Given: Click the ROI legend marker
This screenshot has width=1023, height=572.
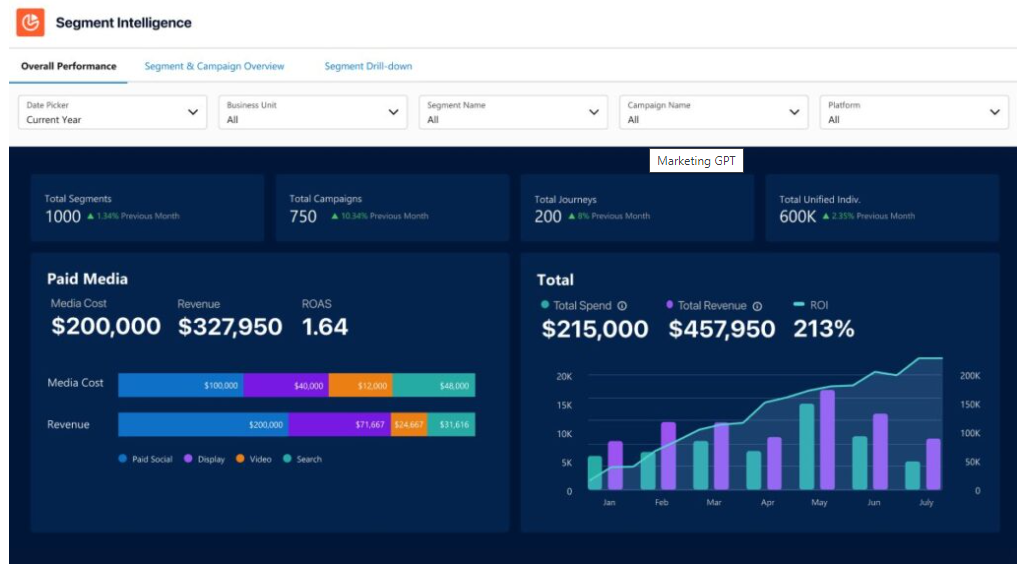Looking at the screenshot, I should 799,304.
